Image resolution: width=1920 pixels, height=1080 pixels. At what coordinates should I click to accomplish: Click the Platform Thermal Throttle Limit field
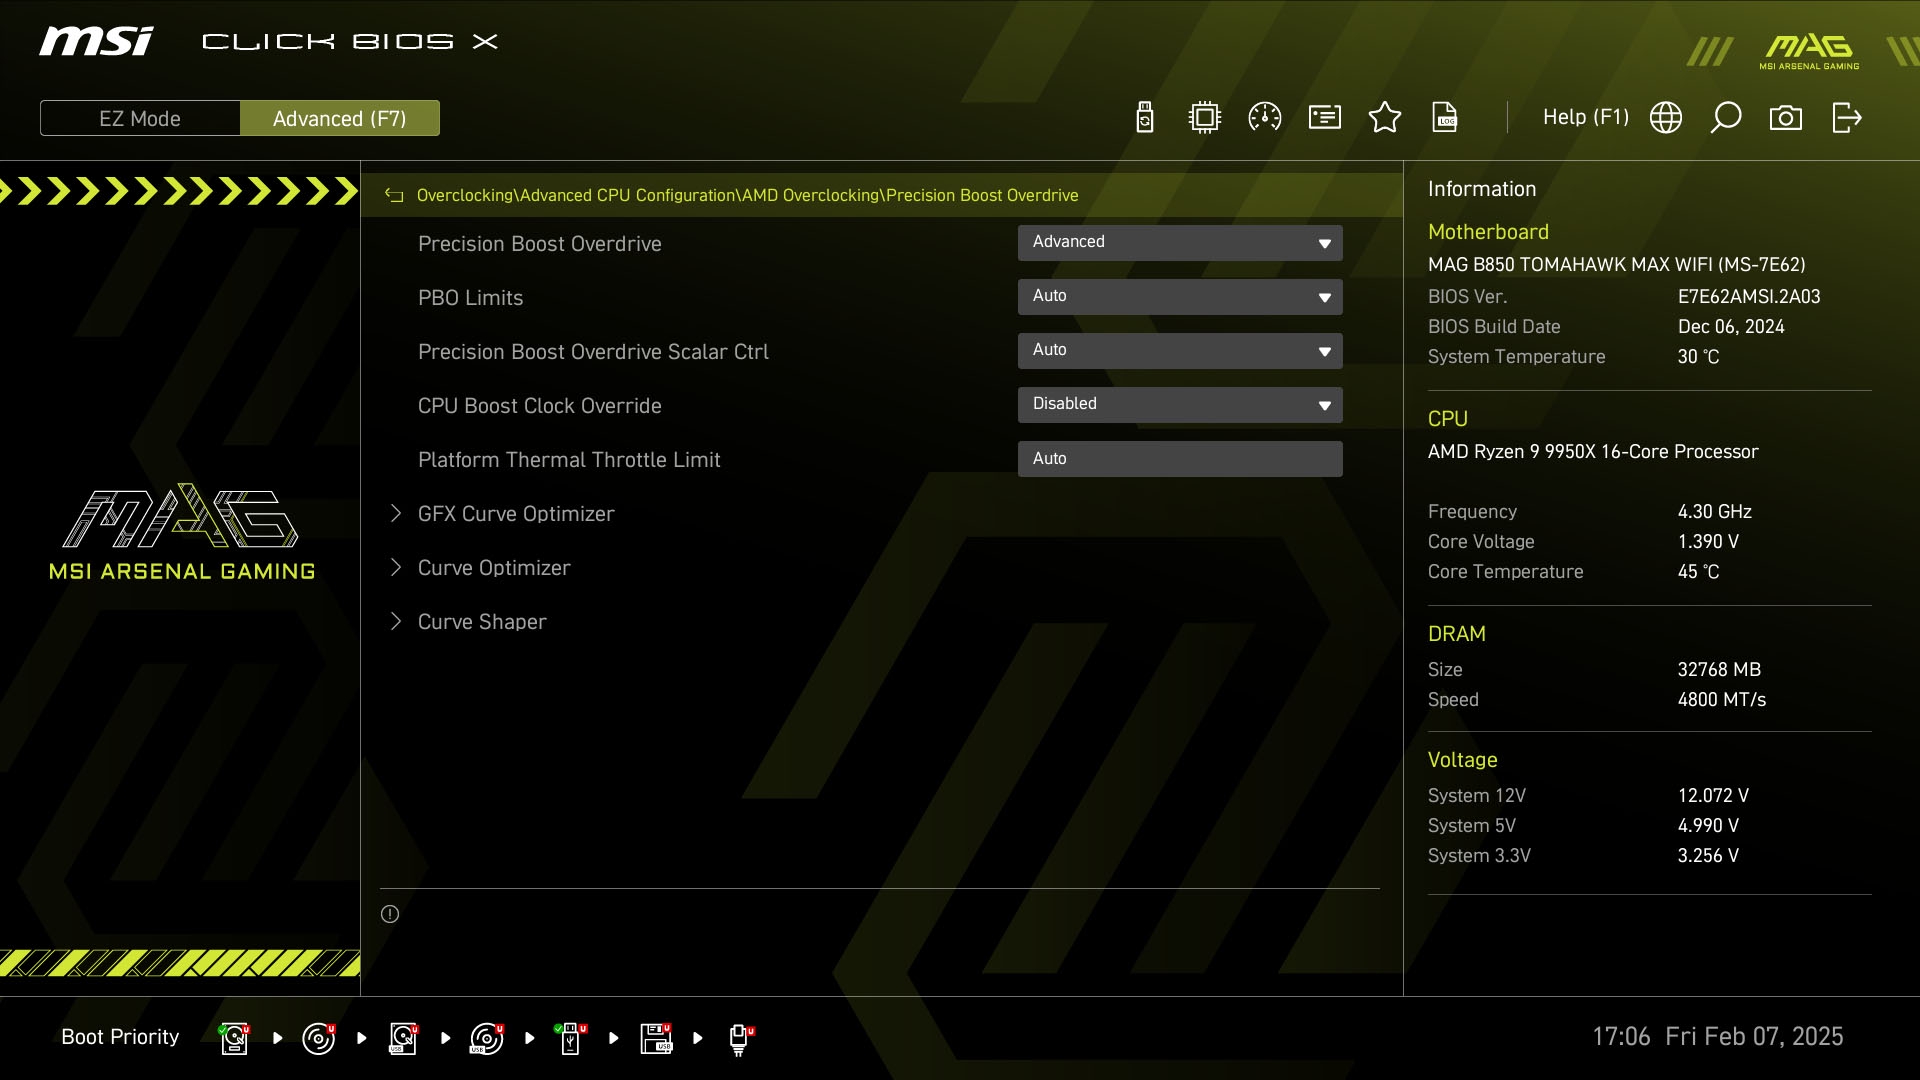(x=1180, y=459)
